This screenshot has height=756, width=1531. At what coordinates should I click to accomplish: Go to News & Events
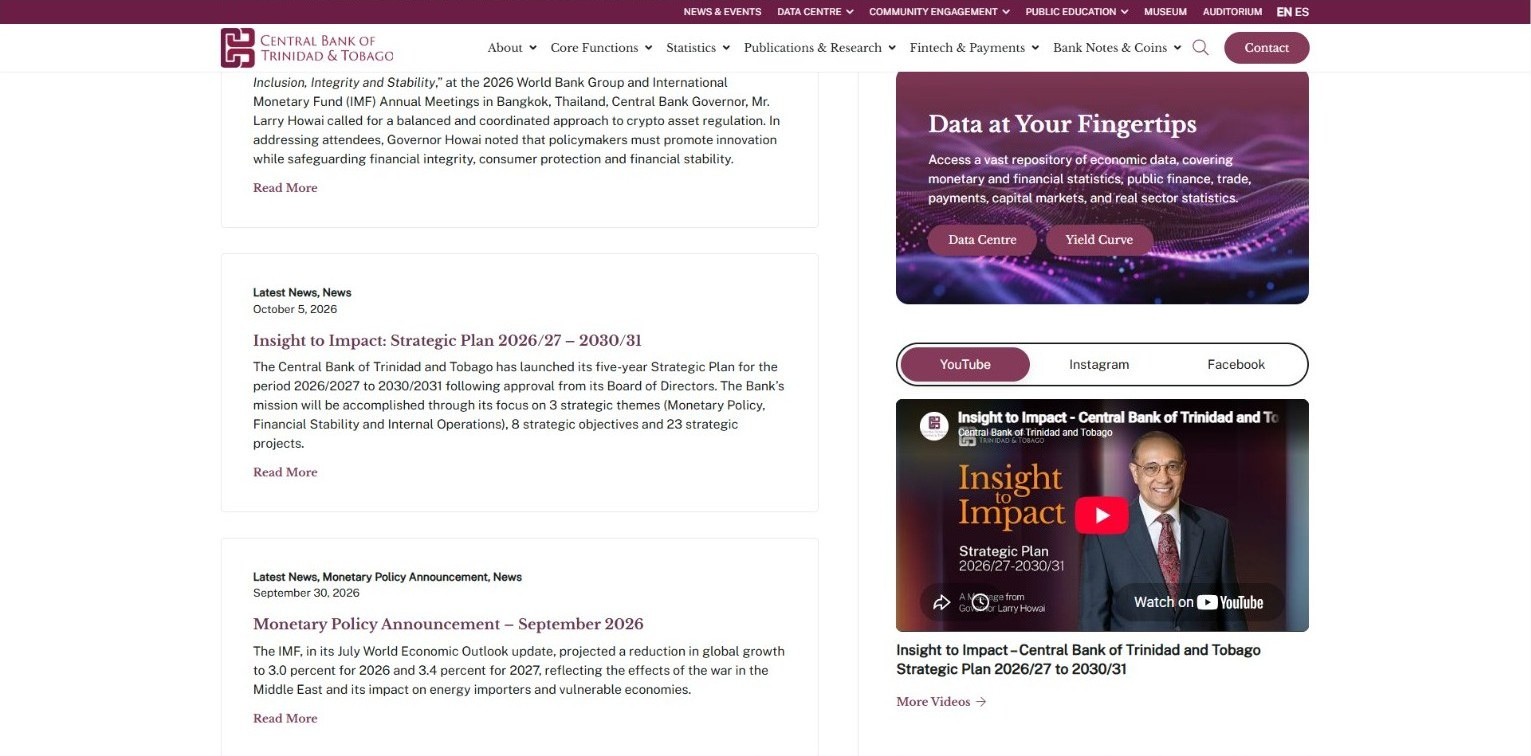(722, 12)
